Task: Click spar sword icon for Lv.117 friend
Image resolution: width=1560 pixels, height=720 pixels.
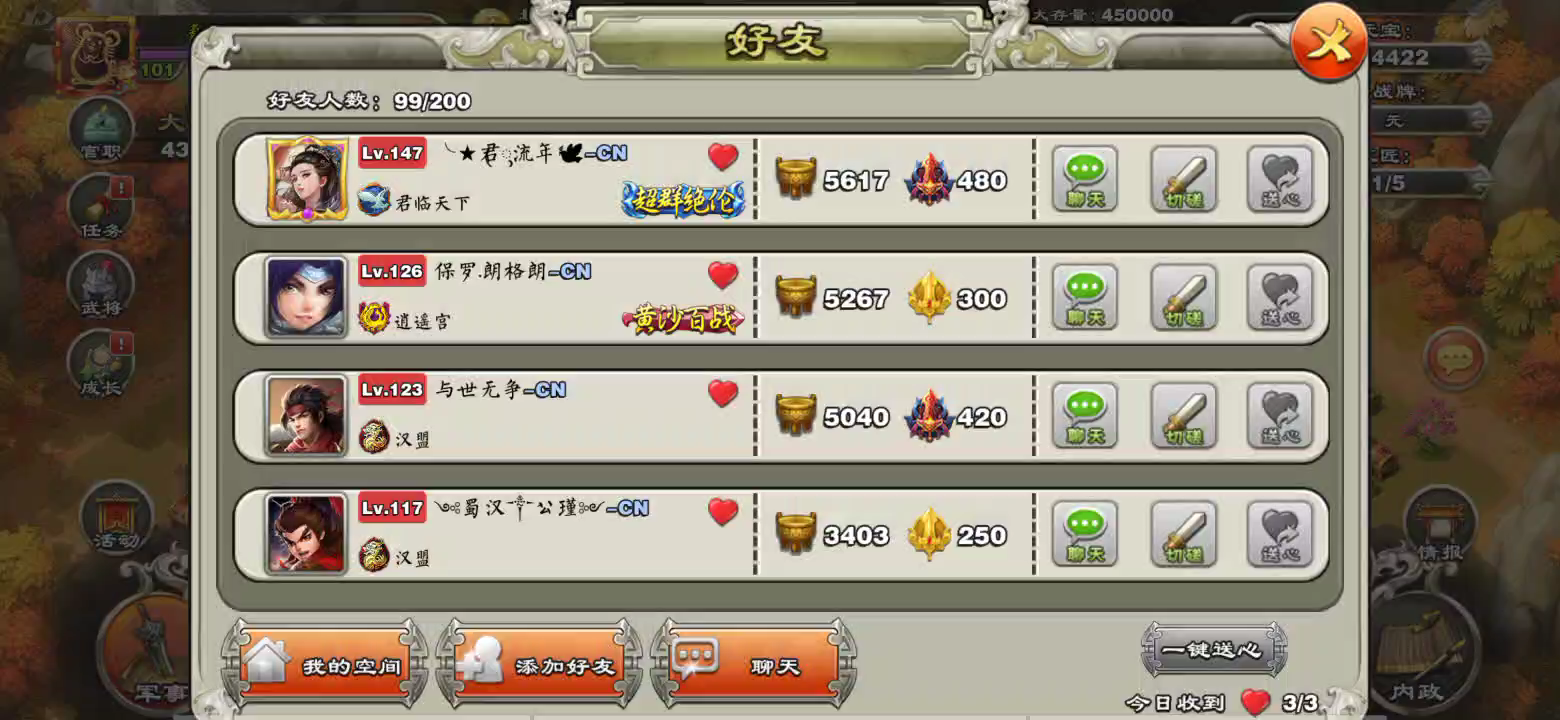Action: coord(1183,534)
